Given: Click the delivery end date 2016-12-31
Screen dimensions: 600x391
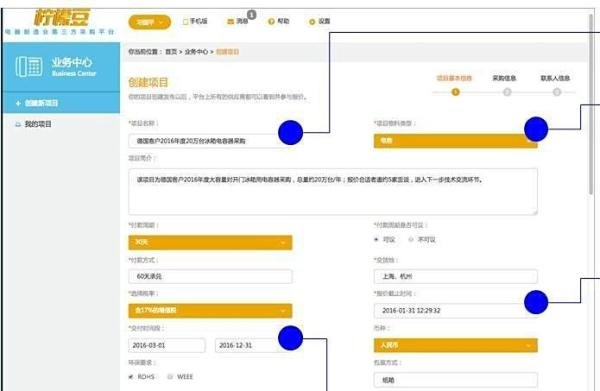Looking at the screenshot, I should (x=253, y=345).
